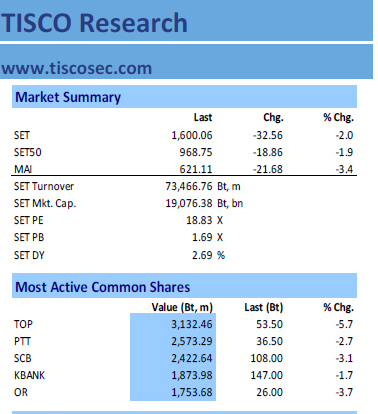
Task: Select the KBANK last price 147.00
Action: click(266, 375)
